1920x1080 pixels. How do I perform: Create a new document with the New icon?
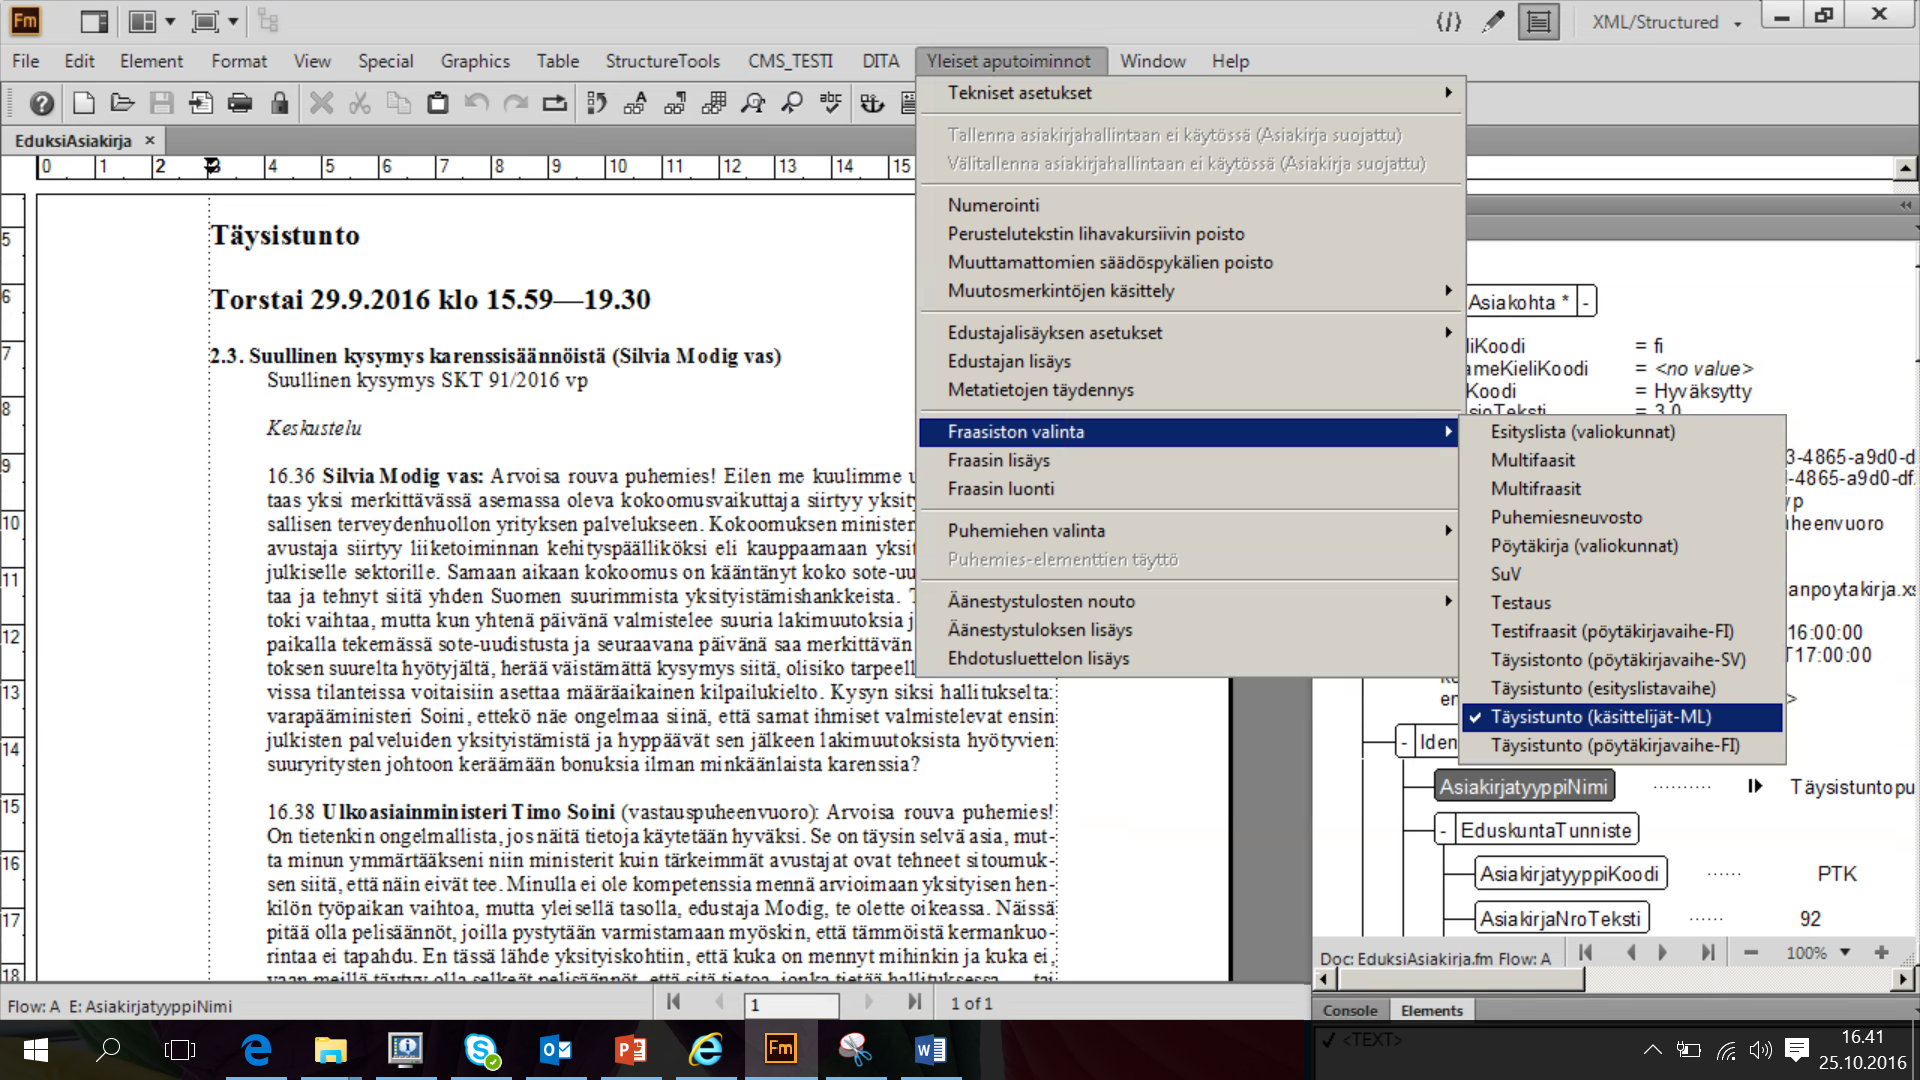pos(84,103)
